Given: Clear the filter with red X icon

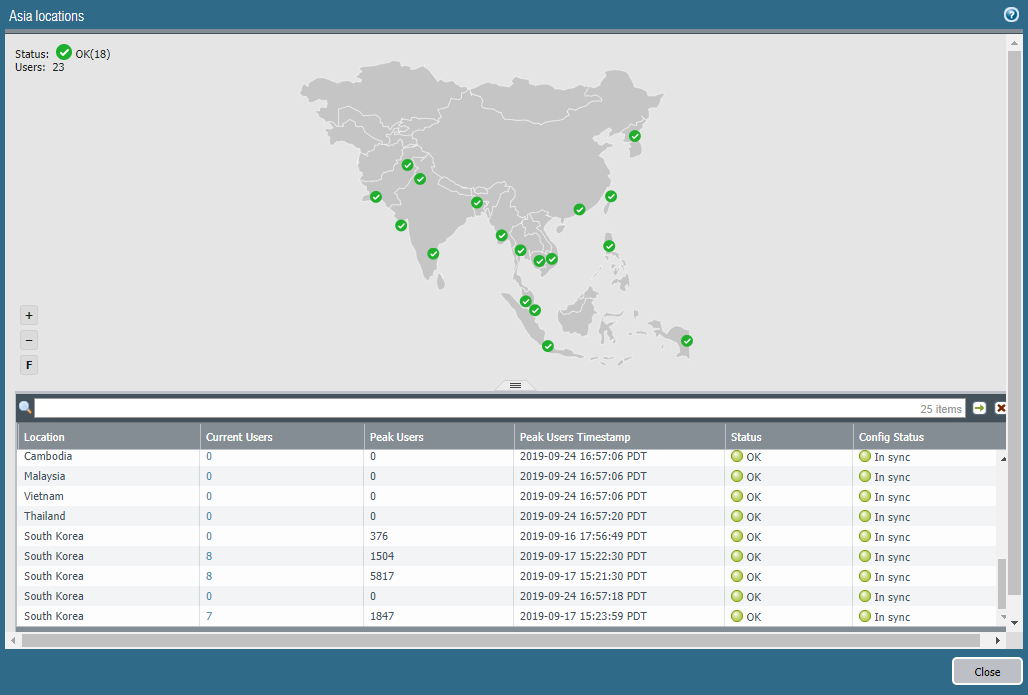Looking at the screenshot, I should [1000, 408].
